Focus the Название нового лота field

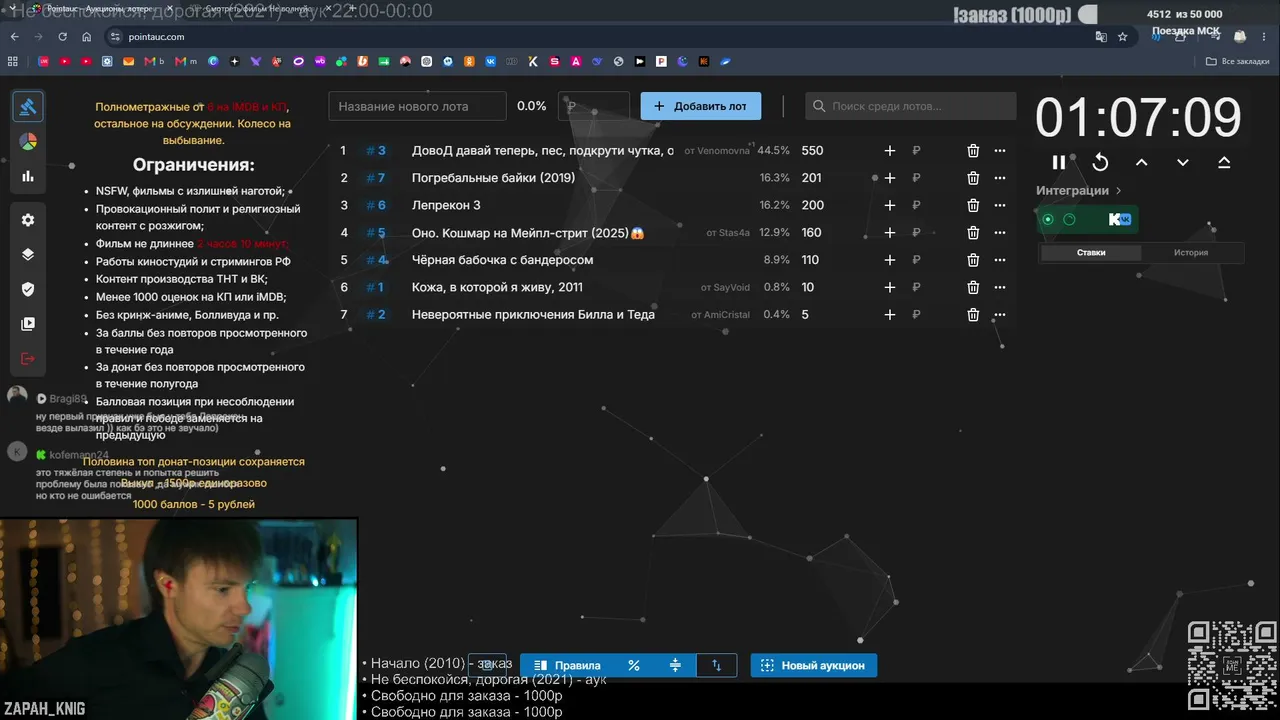tap(418, 106)
